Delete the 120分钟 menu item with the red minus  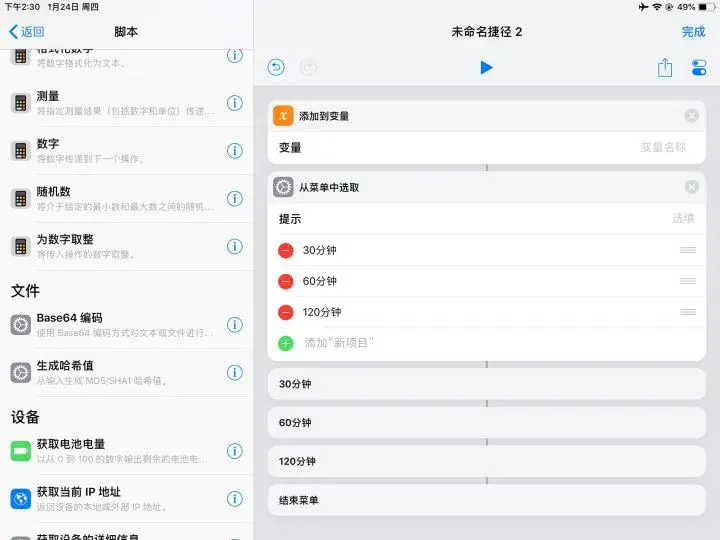(x=286, y=312)
